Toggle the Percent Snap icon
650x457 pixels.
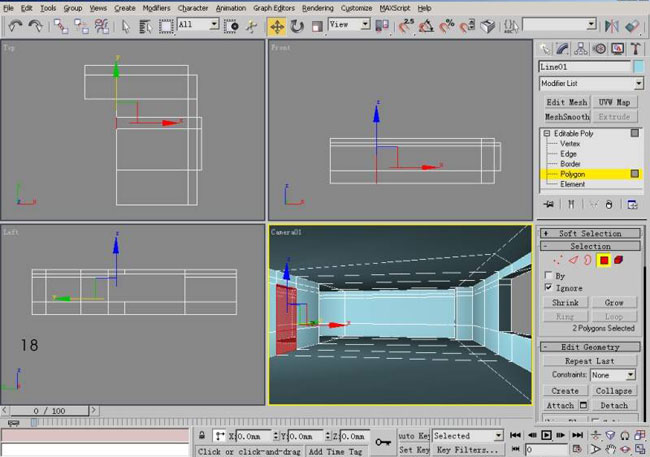(447, 26)
